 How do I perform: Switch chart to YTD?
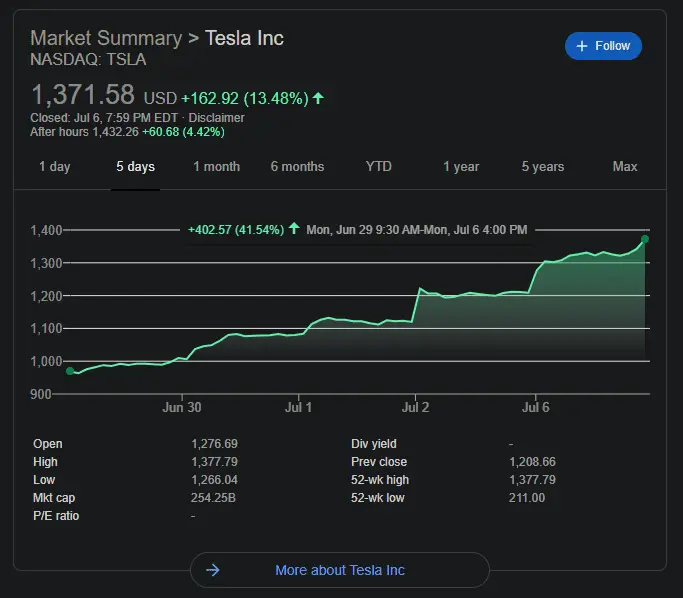pos(379,167)
